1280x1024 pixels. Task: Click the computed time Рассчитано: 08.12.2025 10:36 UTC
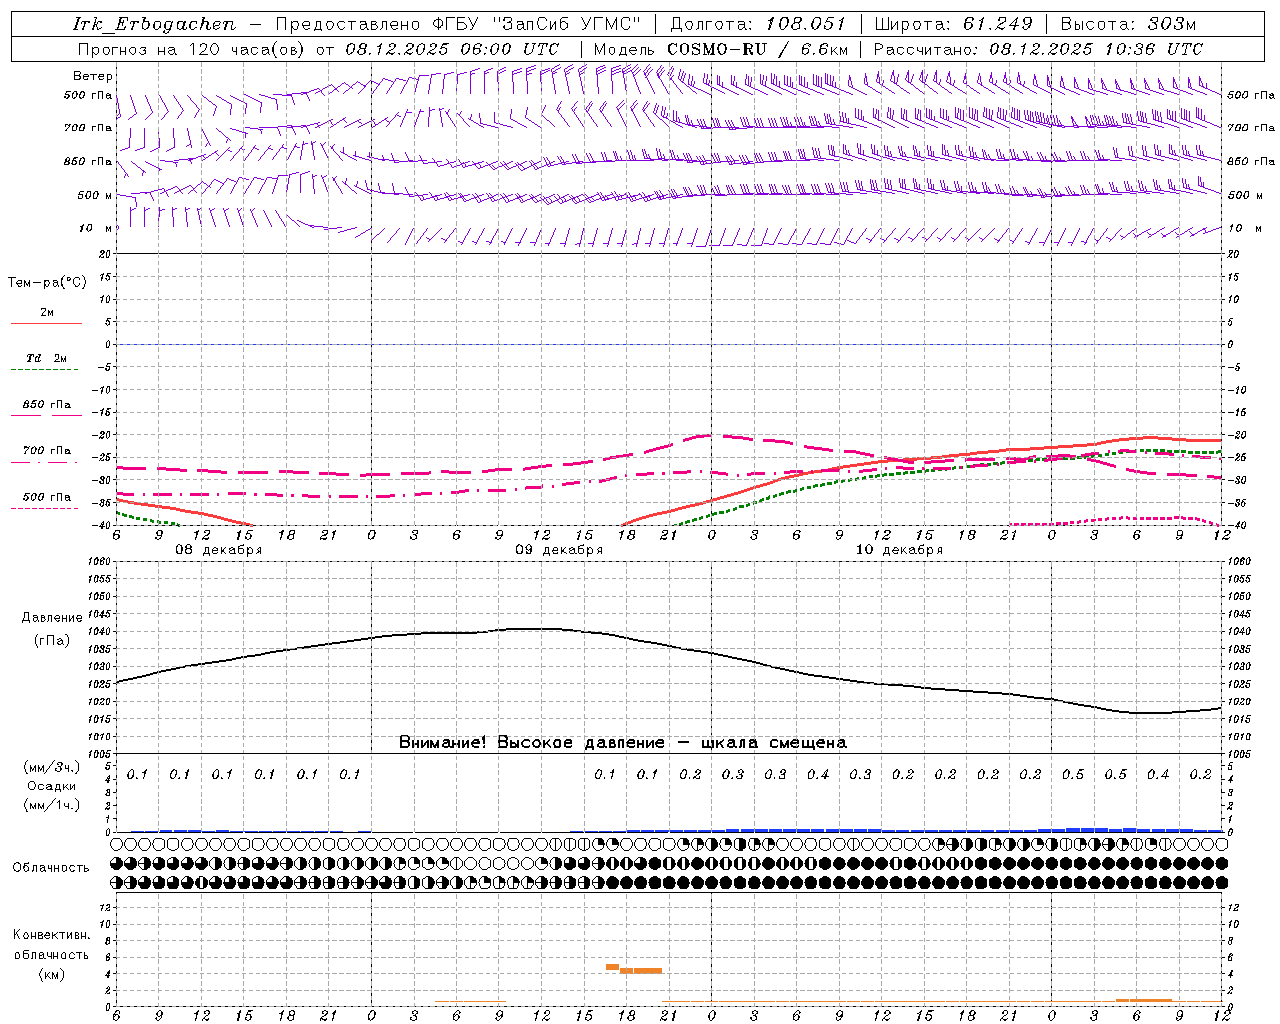[x=1038, y=49]
